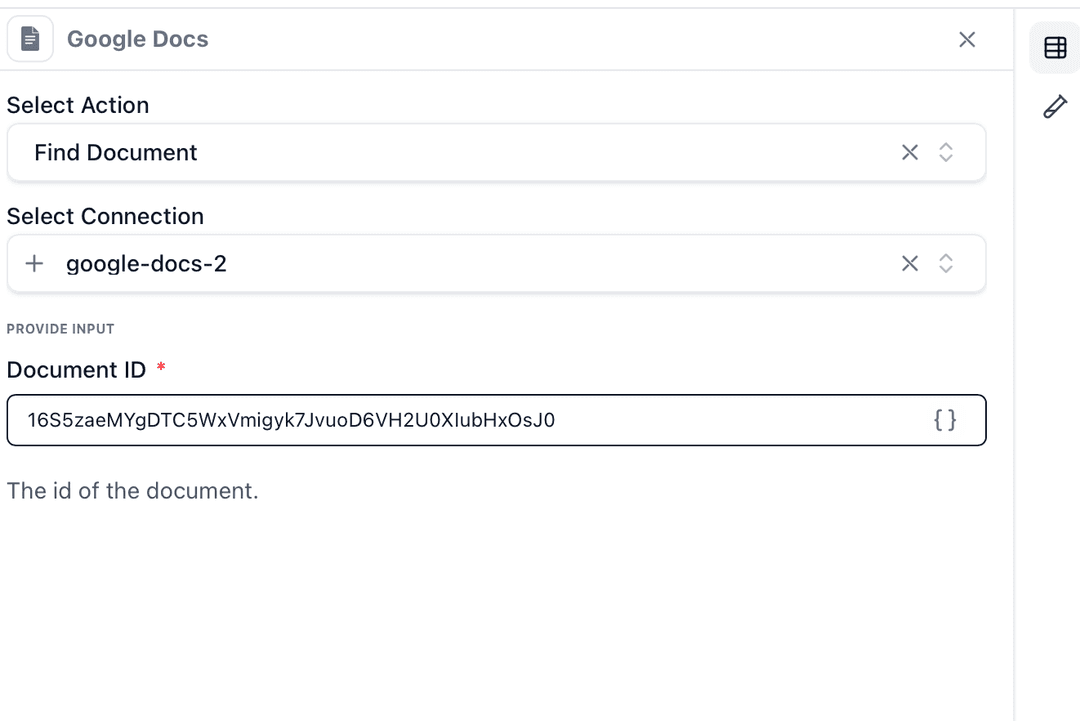Click the Select Action label
Screen dimensions: 1080x721
[x=78, y=105]
